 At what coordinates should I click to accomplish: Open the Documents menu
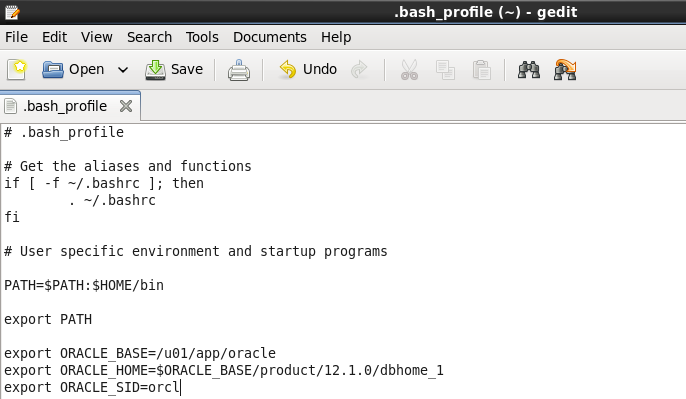270,37
